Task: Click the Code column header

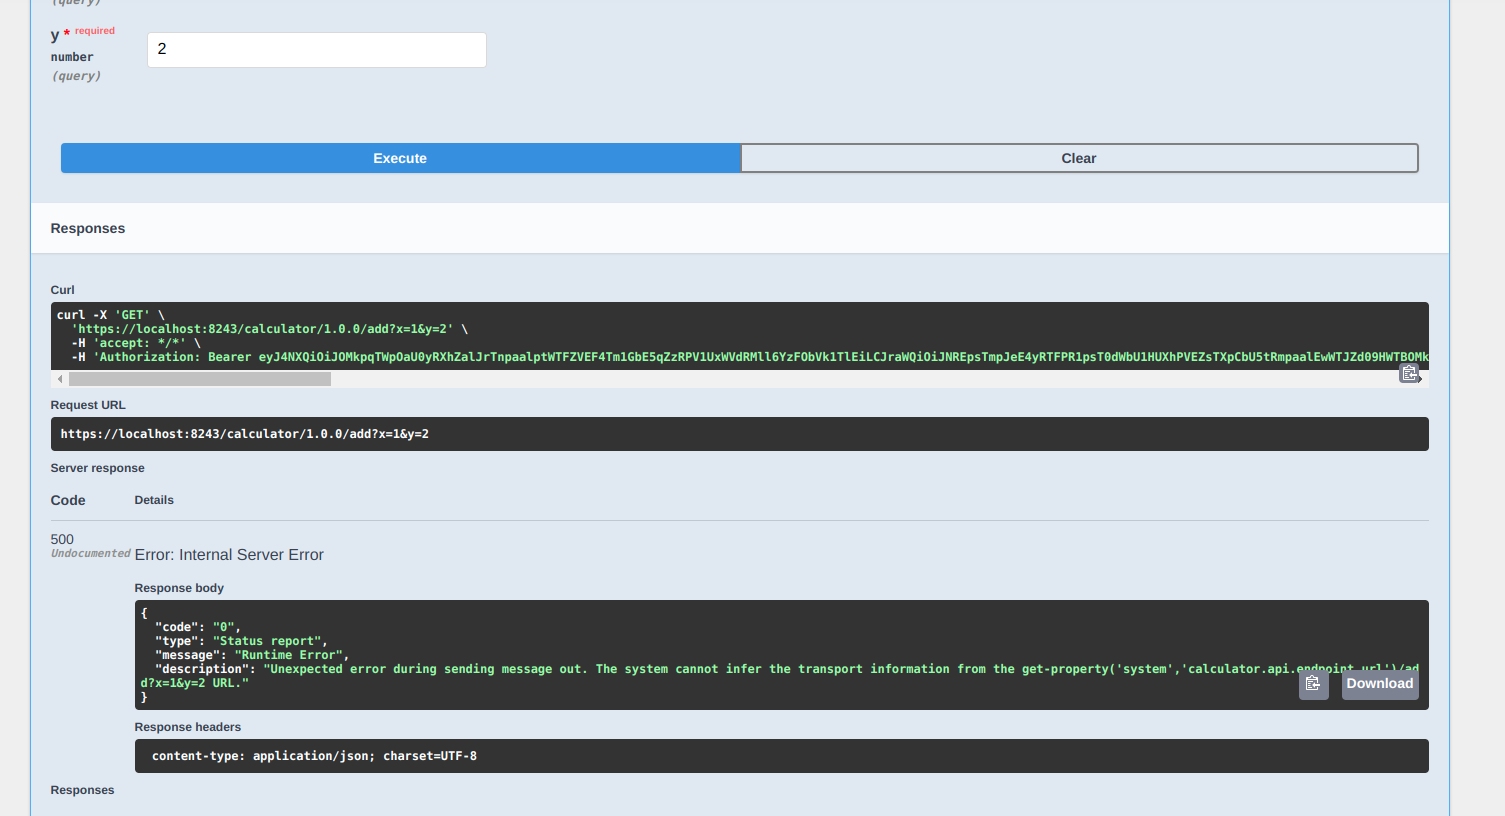Action: pos(68,500)
